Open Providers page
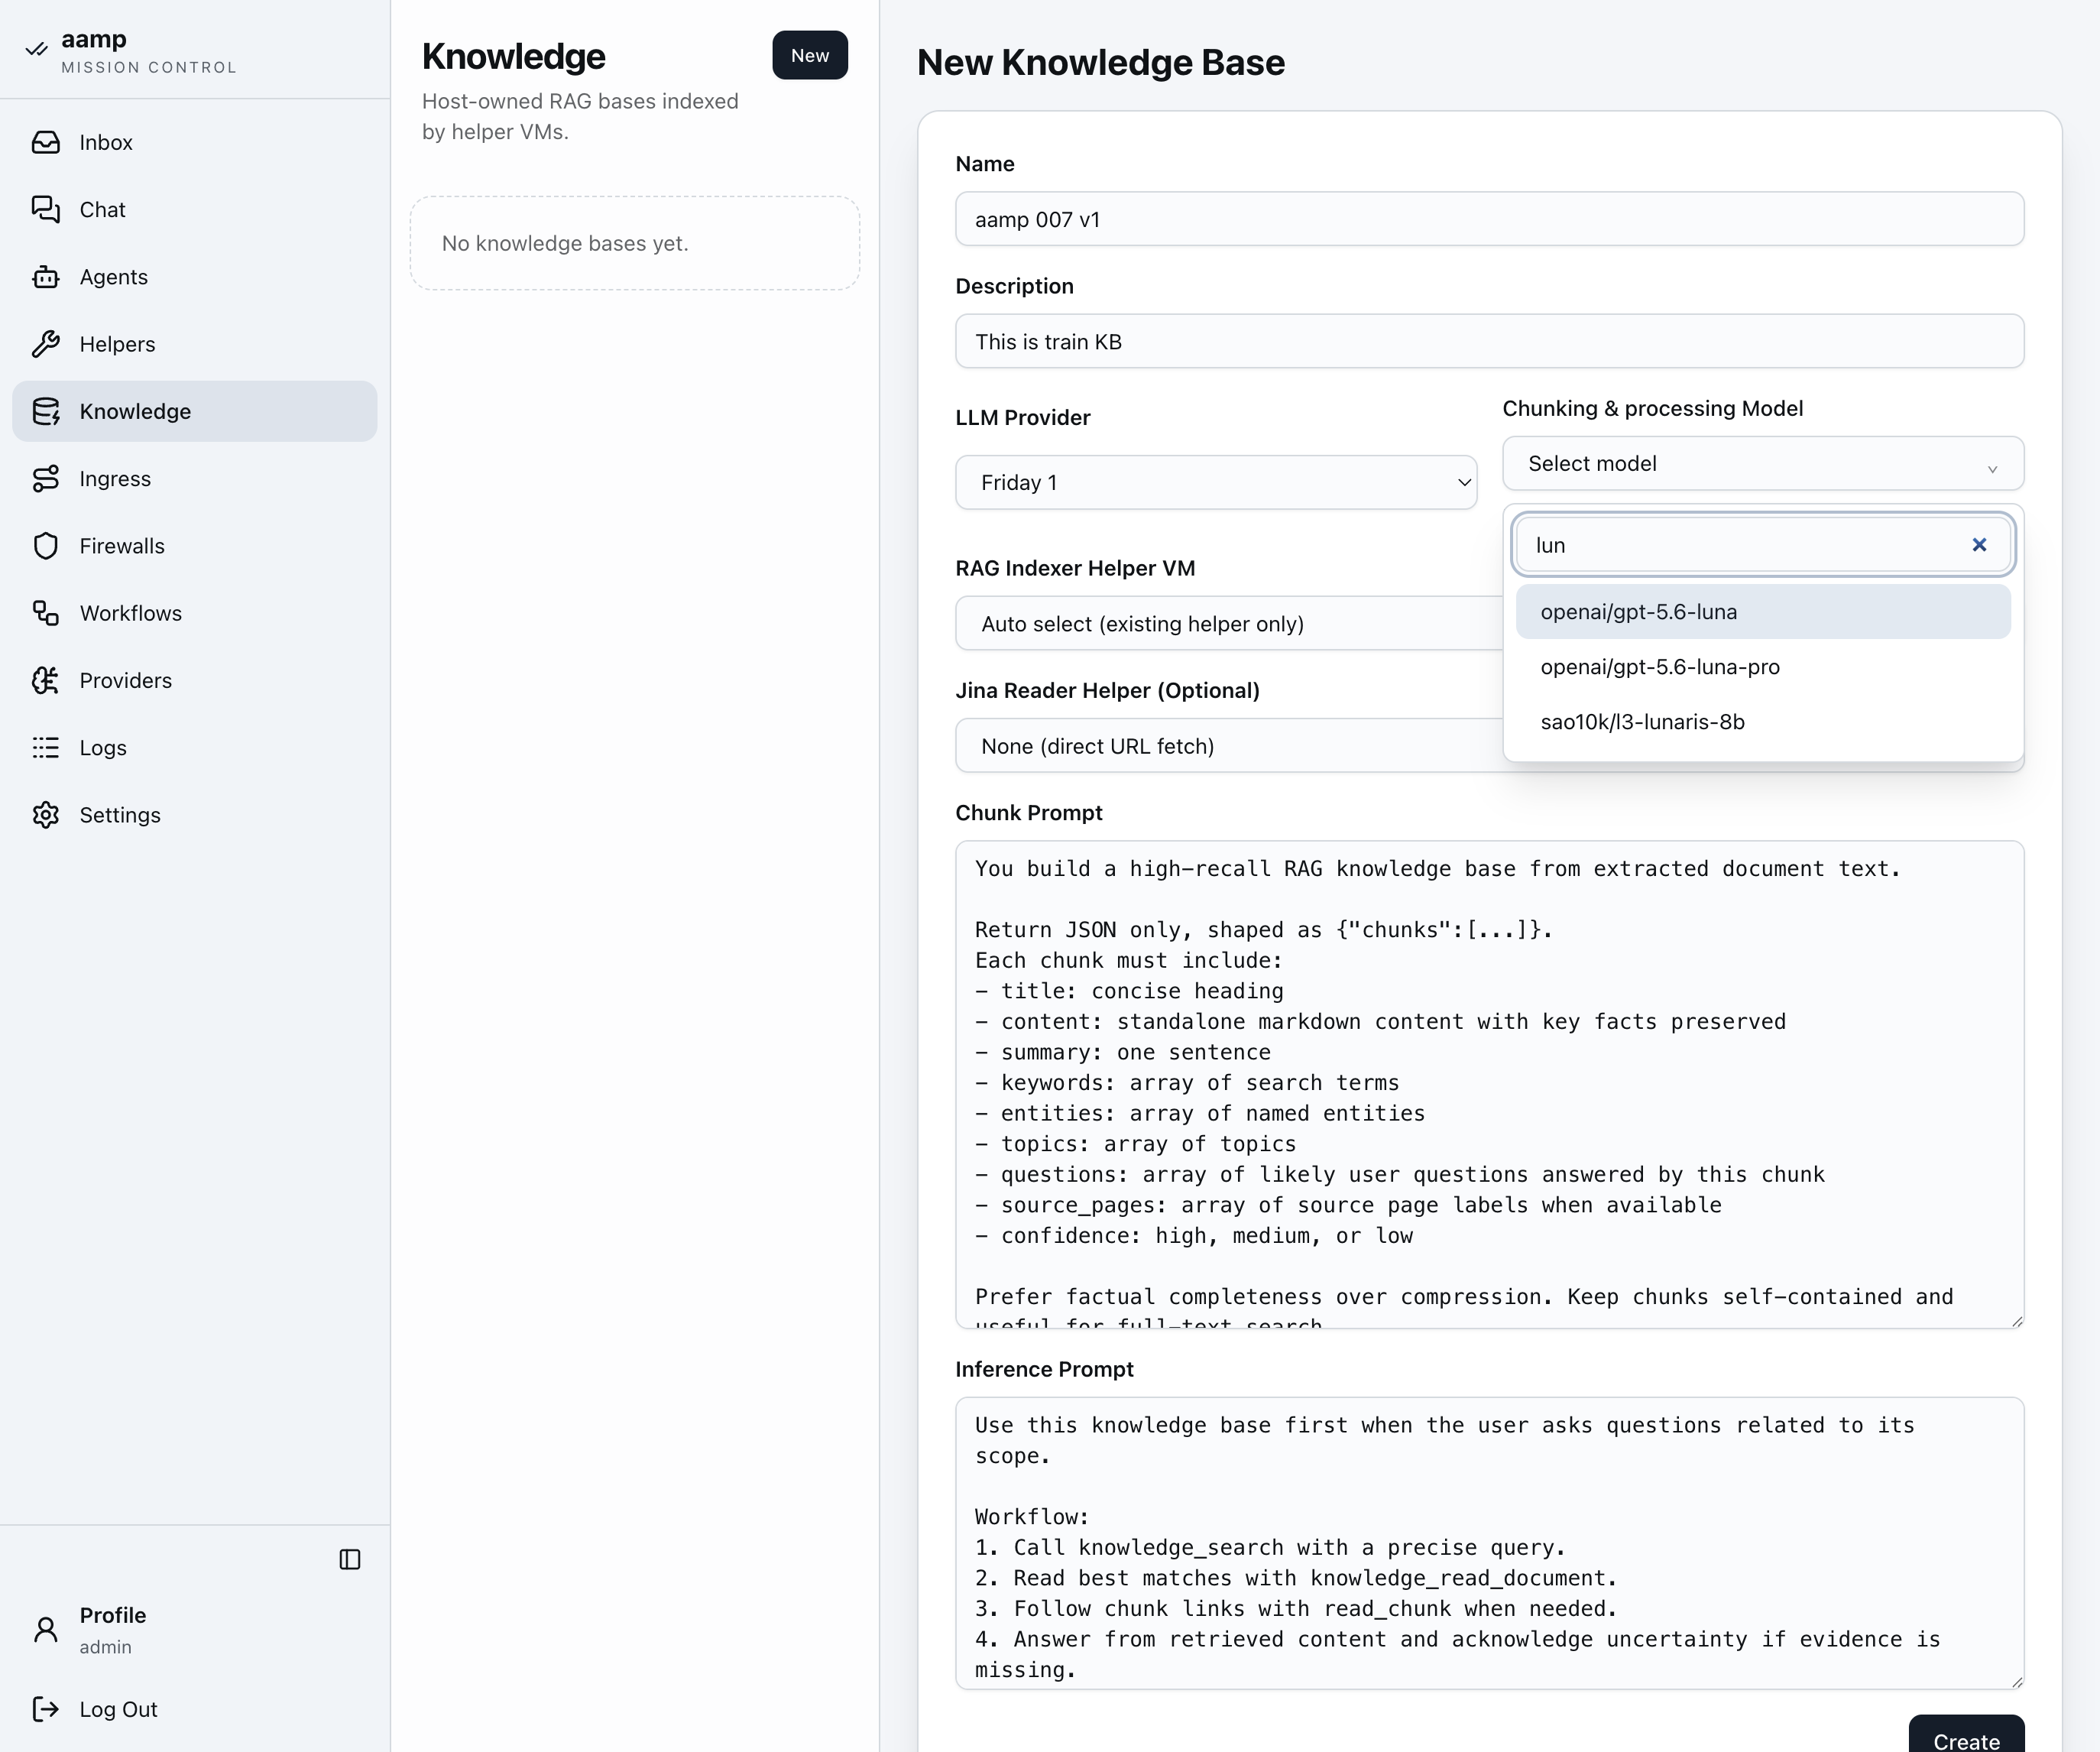2100x1752 pixels. [x=195, y=680]
